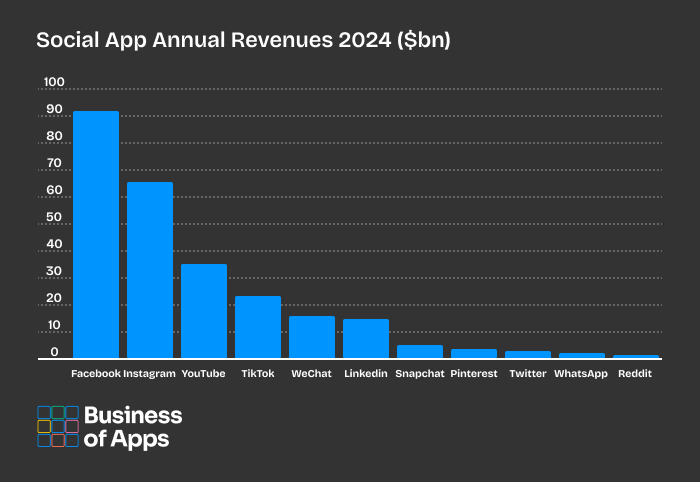Image resolution: width=700 pixels, height=482 pixels.
Task: Select the Instagram revenue bar
Action: [150, 270]
